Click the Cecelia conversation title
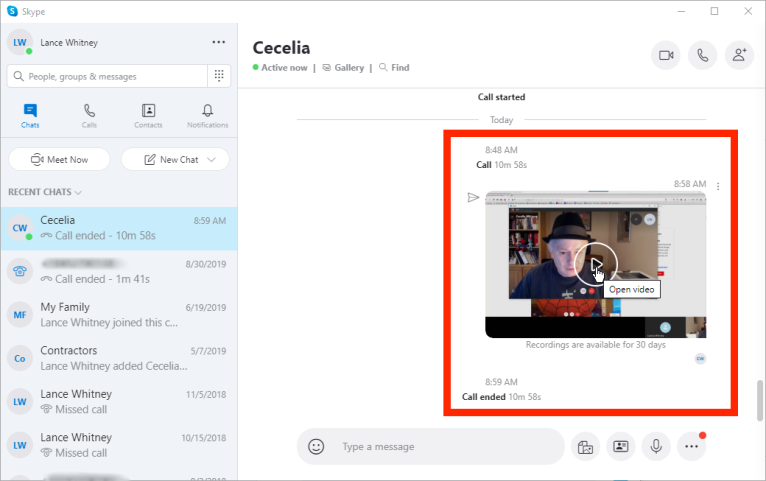This screenshot has width=766, height=481. point(281,48)
